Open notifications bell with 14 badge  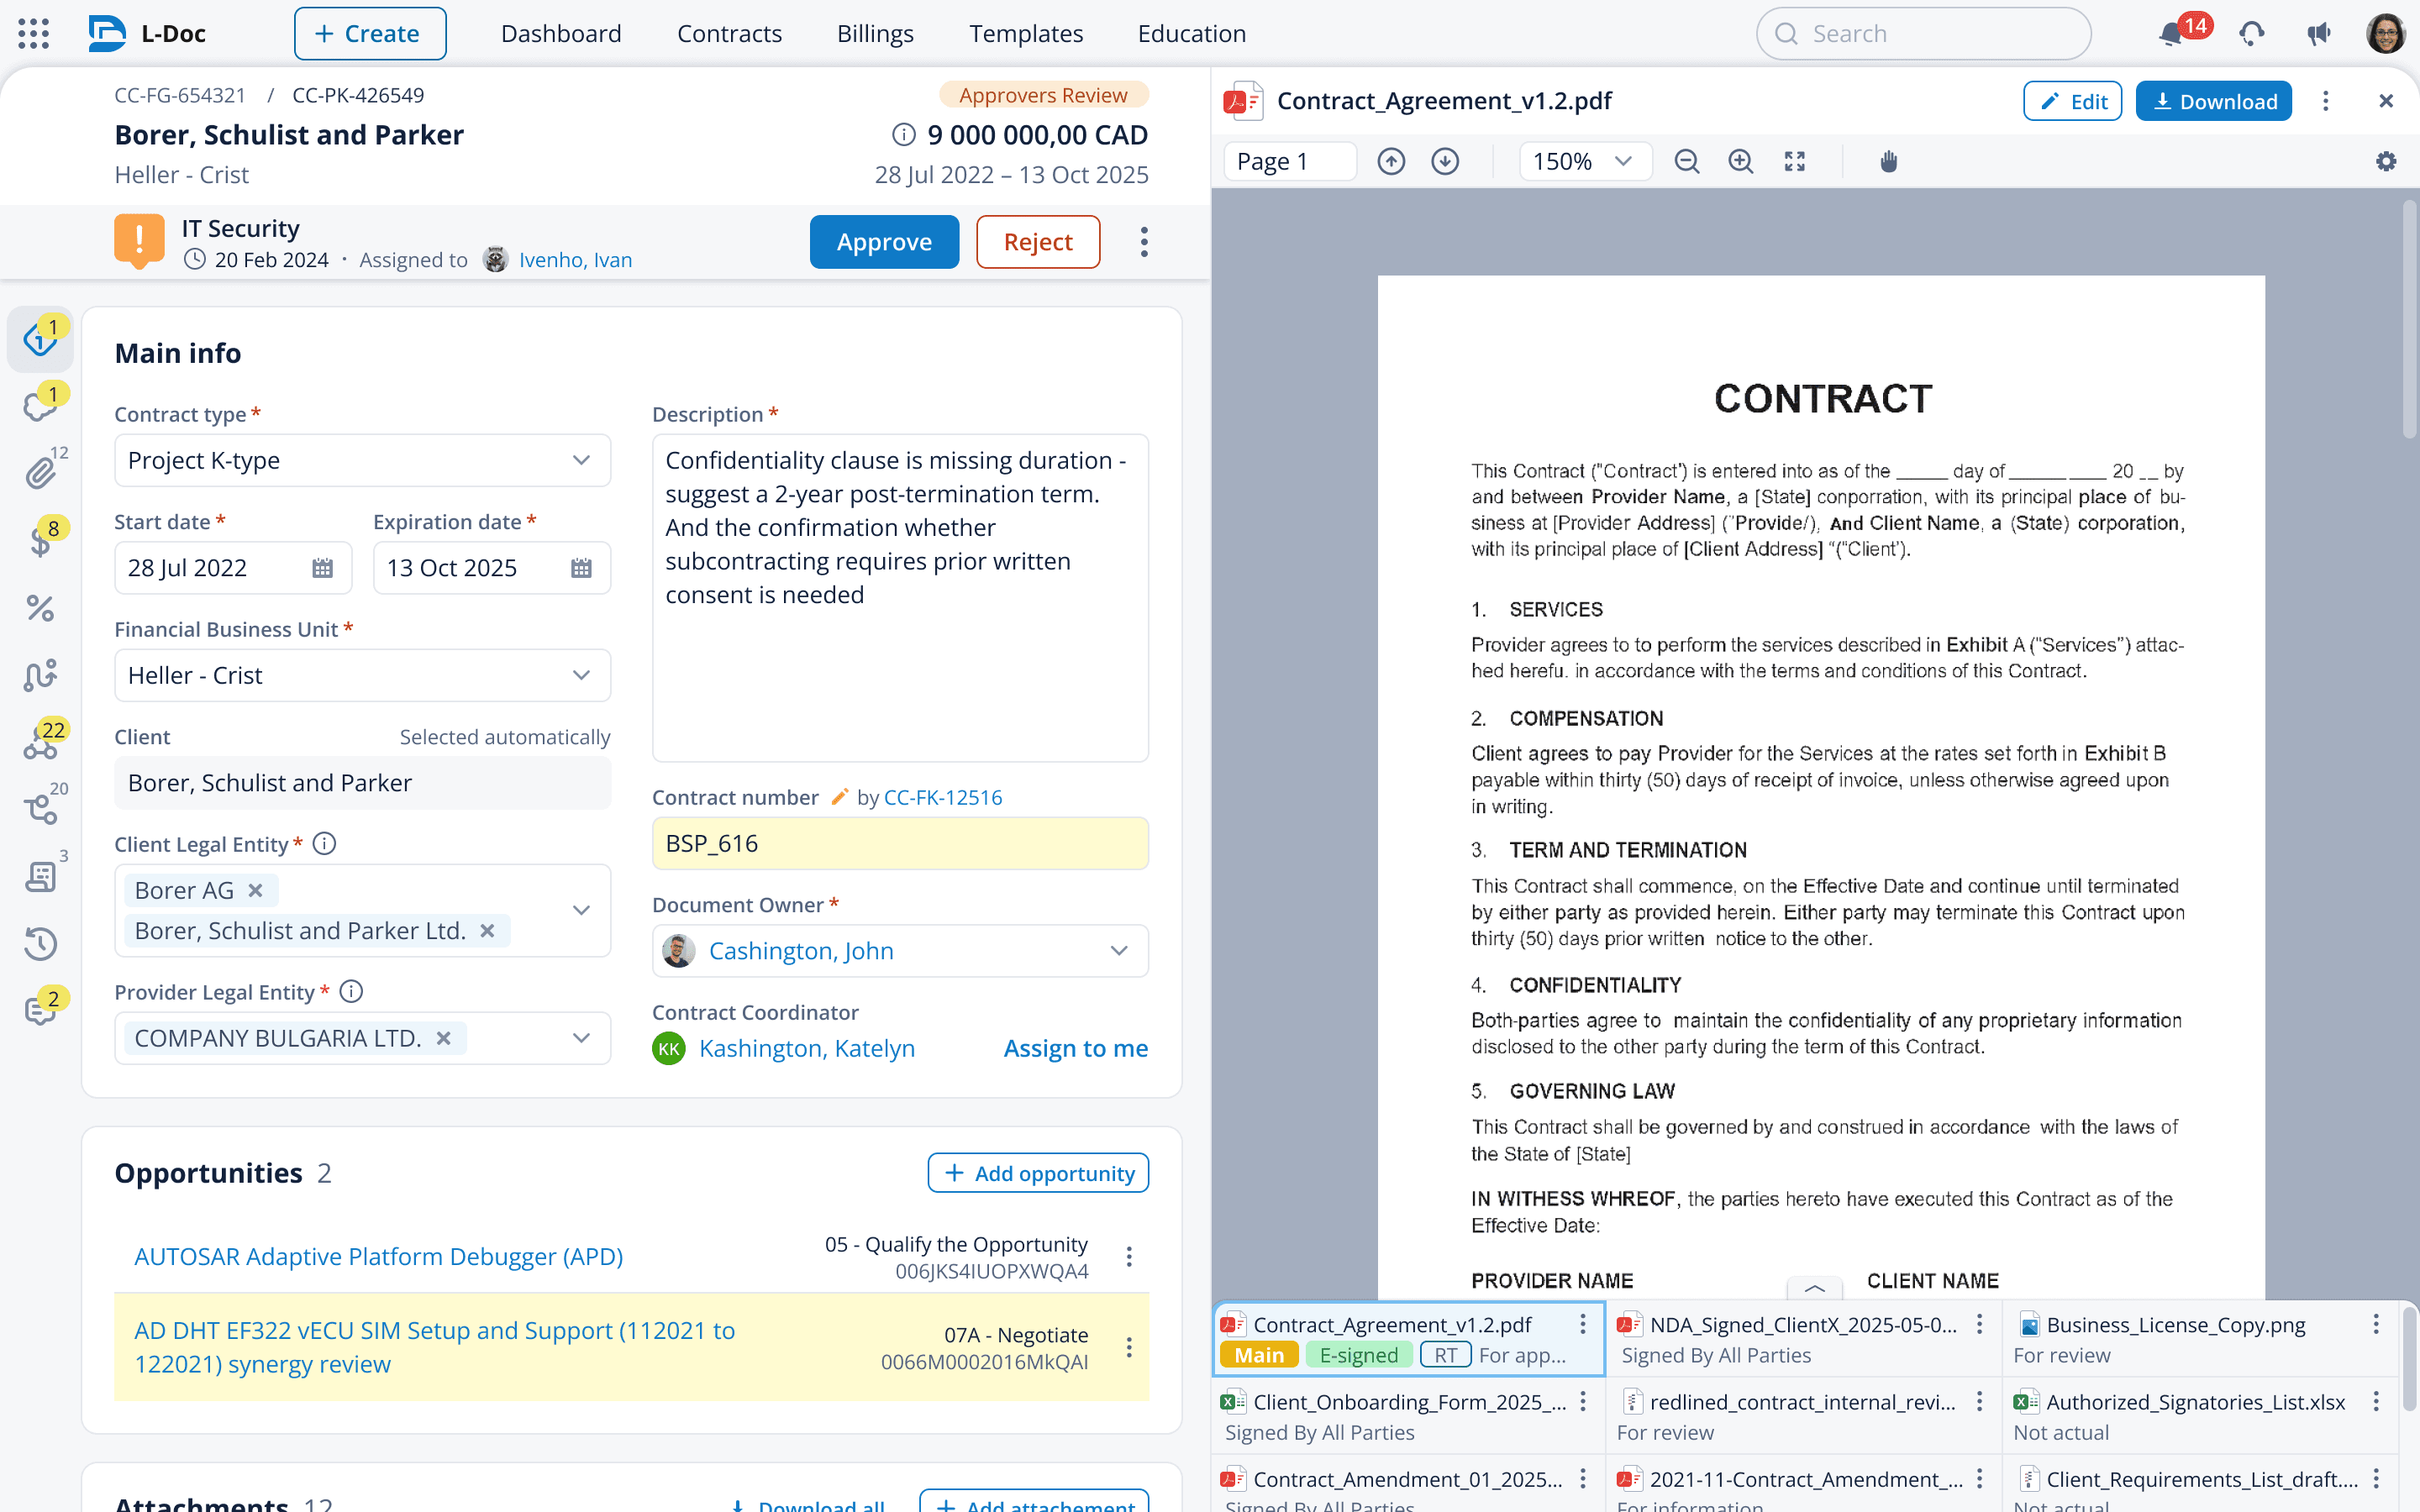(2170, 34)
